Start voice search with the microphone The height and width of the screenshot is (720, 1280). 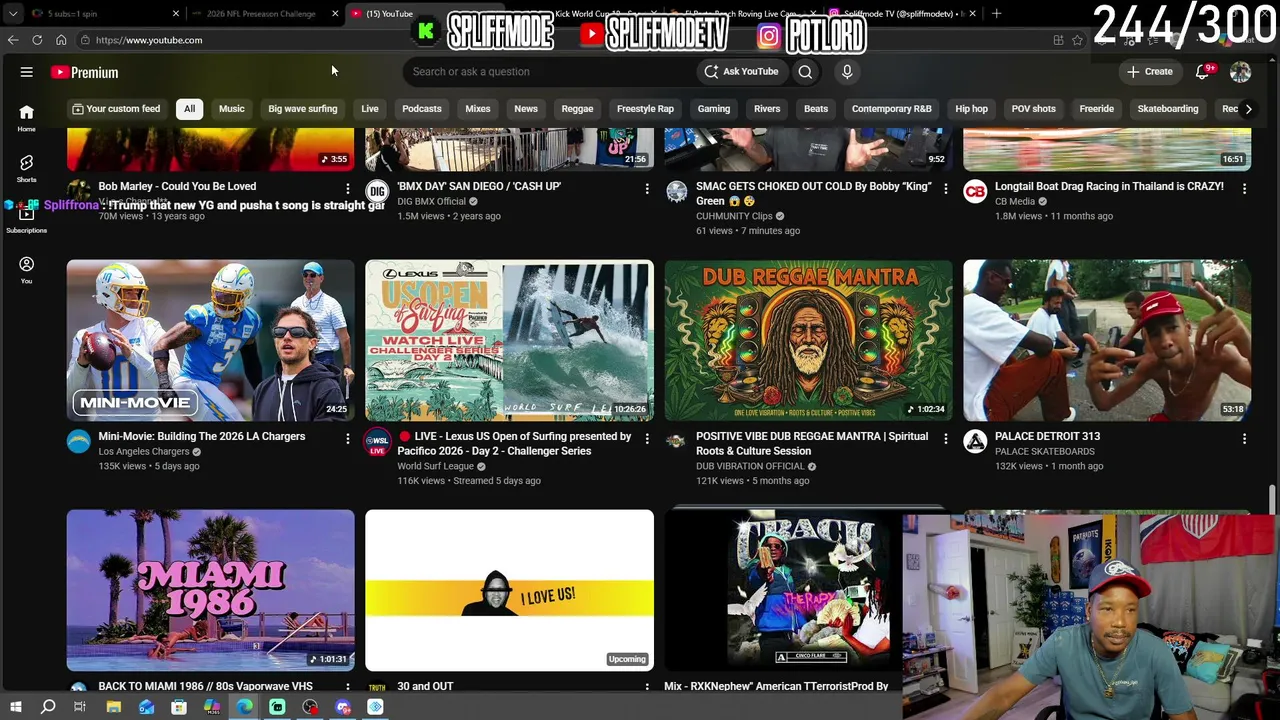point(847,72)
